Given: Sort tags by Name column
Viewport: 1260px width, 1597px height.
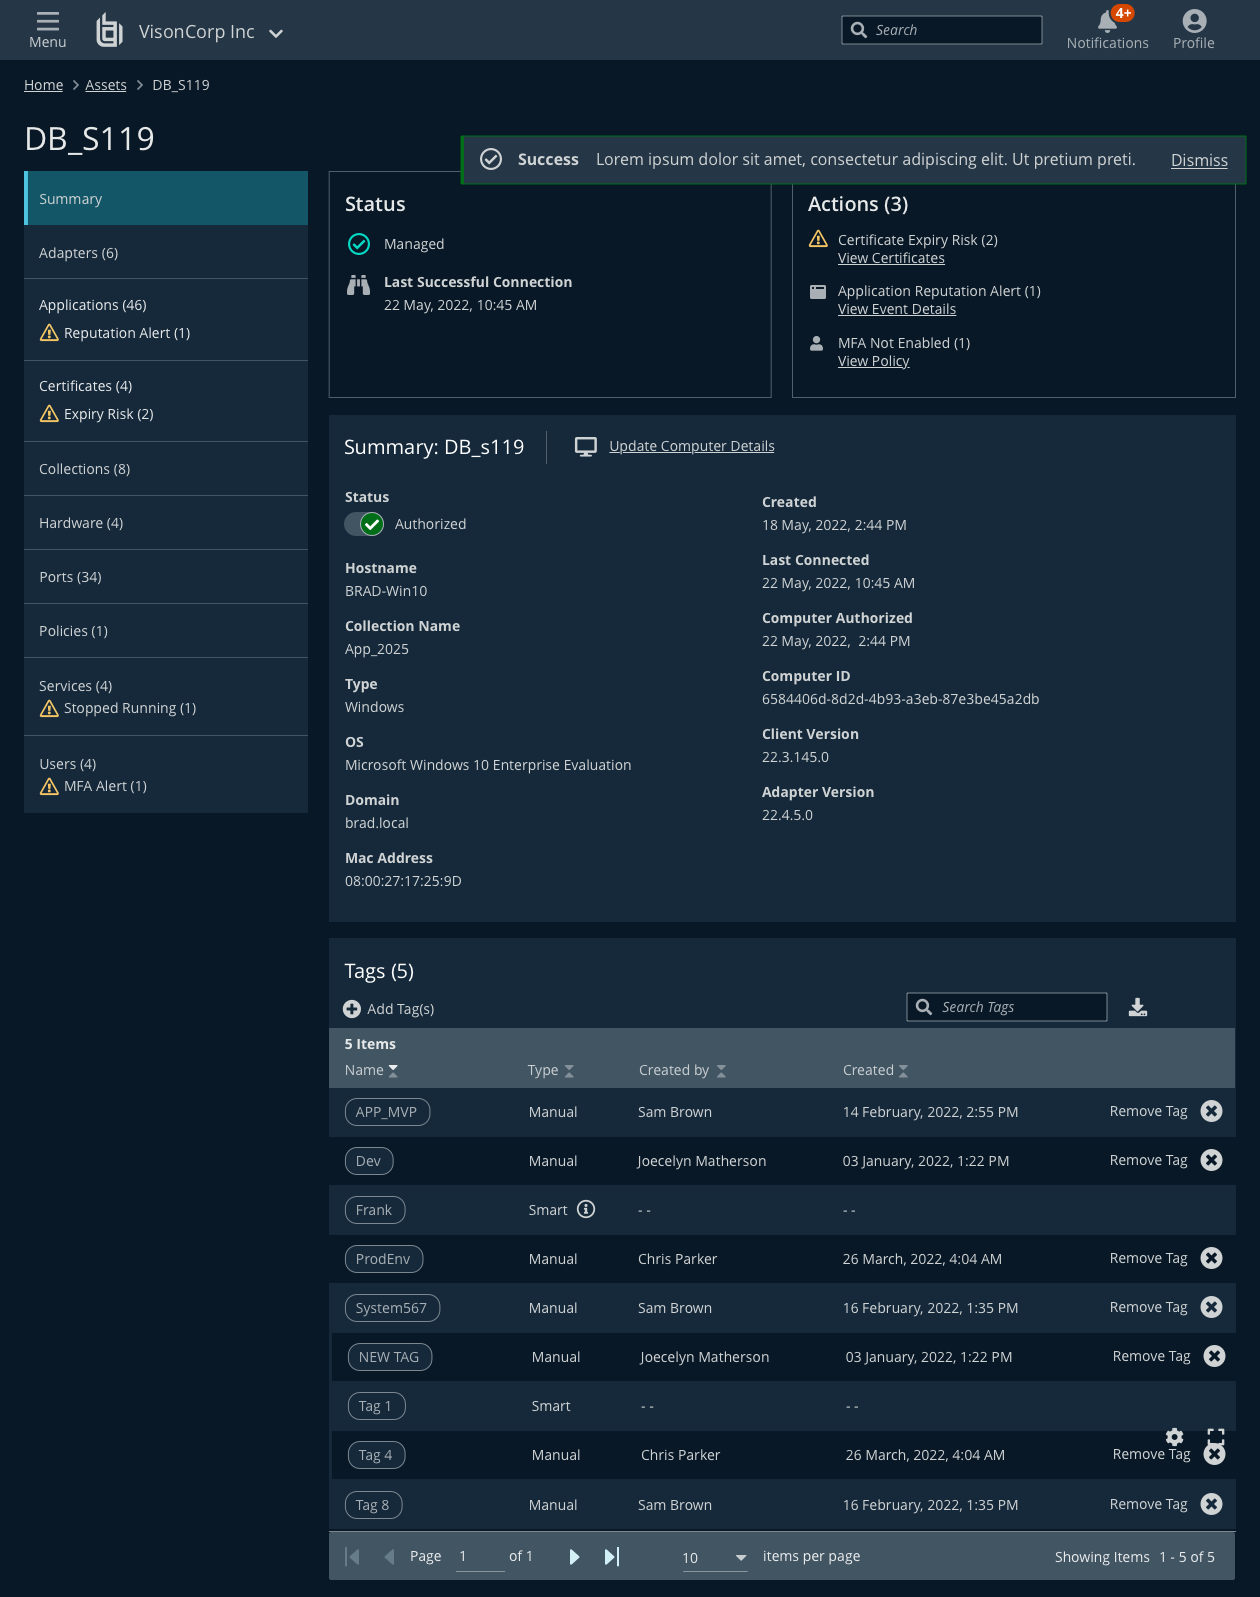Looking at the screenshot, I should pos(393,1071).
